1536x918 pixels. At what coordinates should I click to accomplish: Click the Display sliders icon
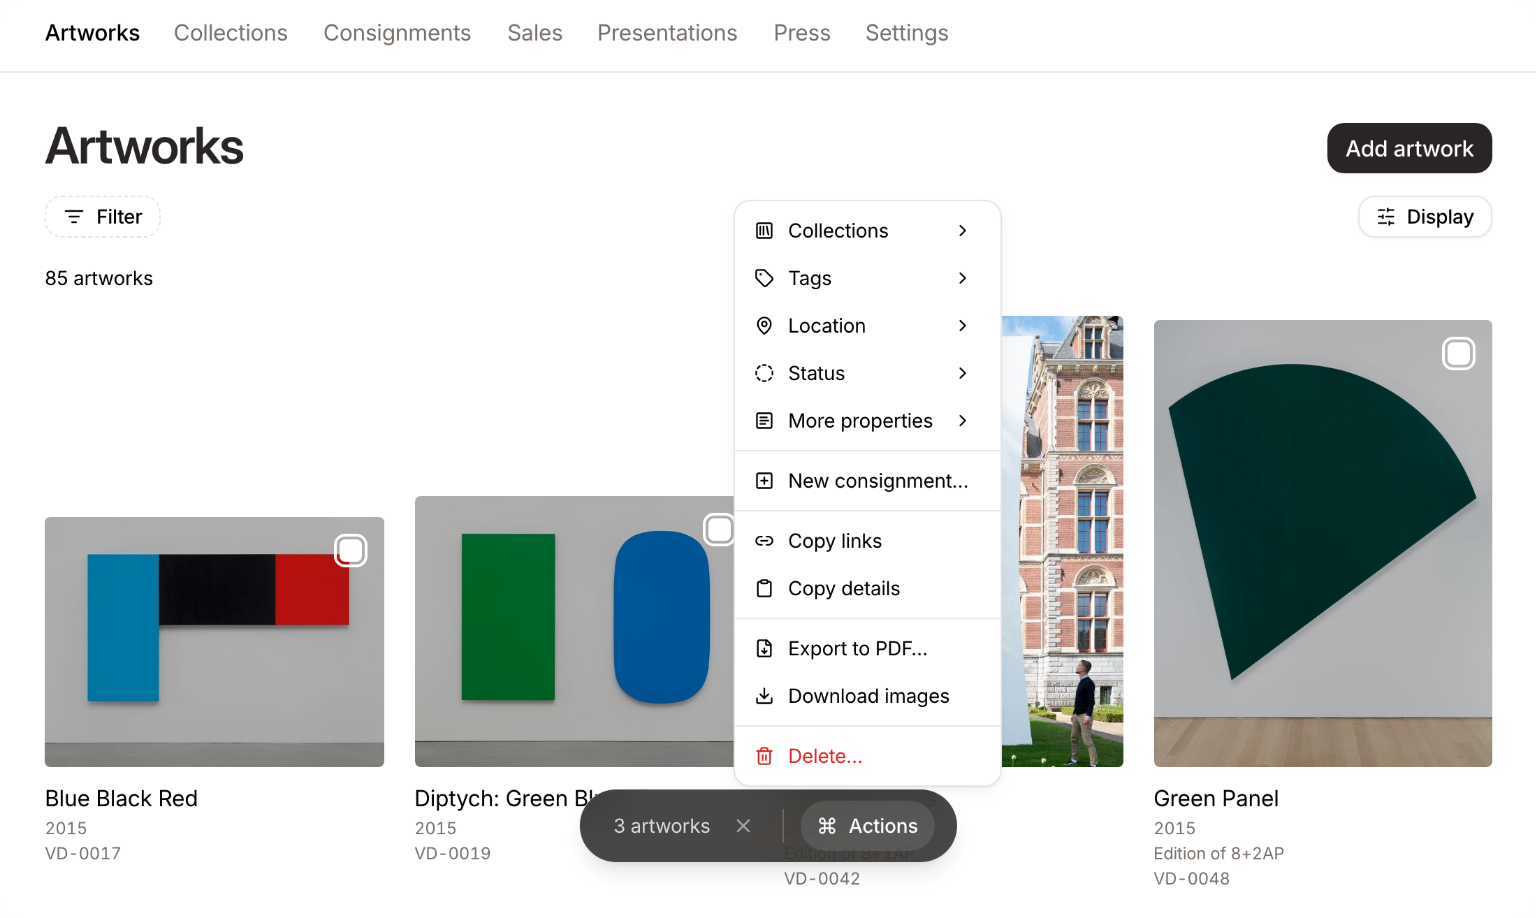(1386, 217)
